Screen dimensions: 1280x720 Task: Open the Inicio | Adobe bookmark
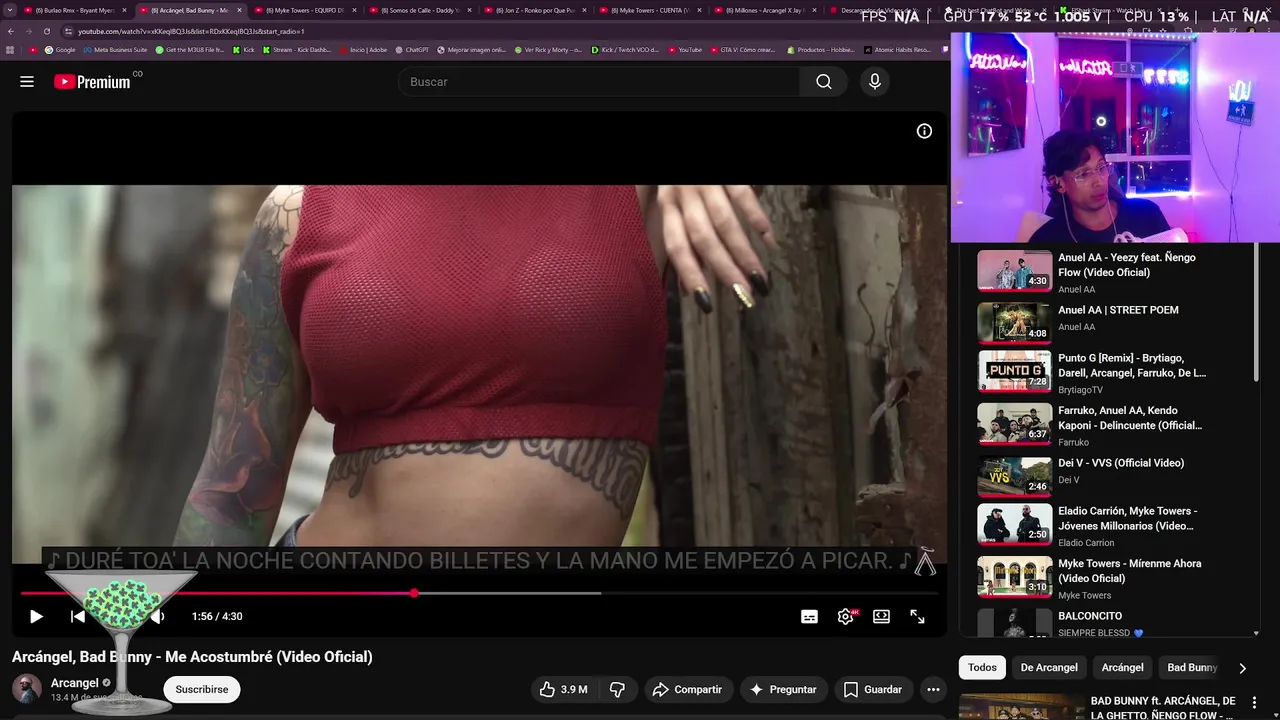[x=363, y=50]
